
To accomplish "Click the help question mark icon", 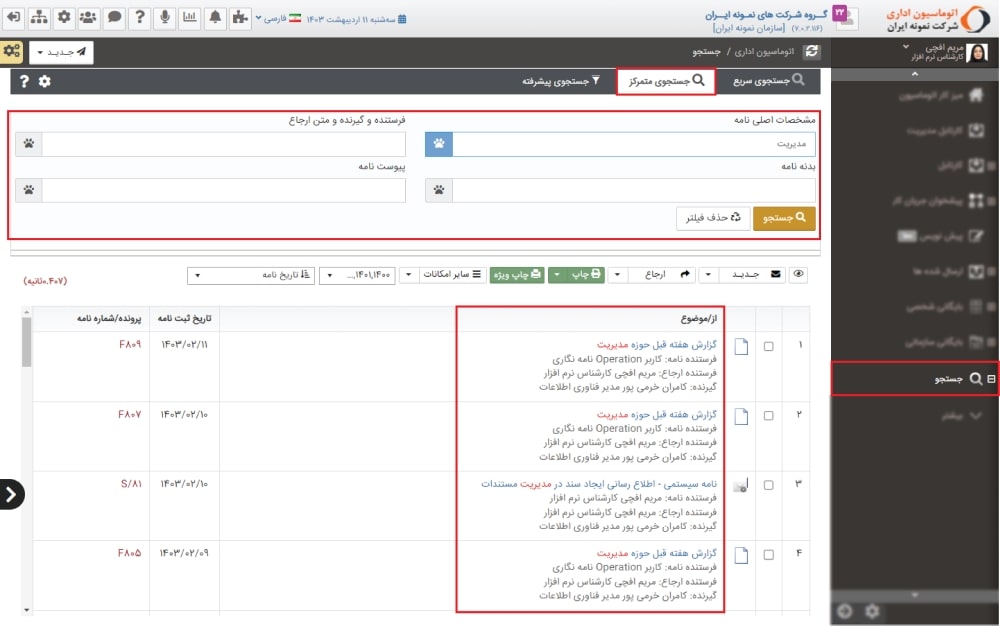I will 140,15.
